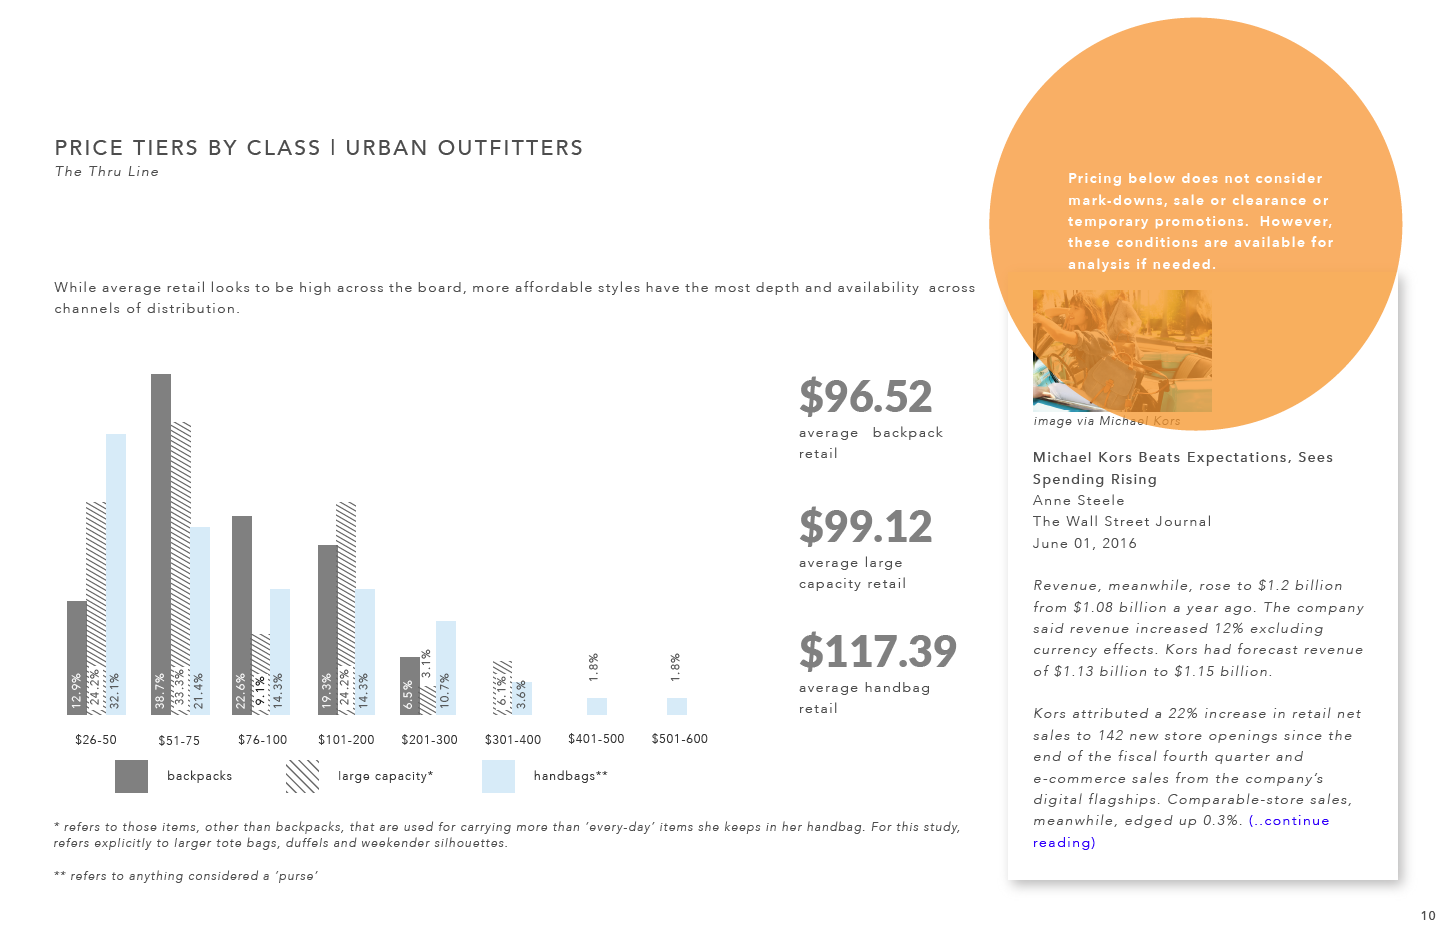Select the hatched large capacity legend swatch
Screen dimensions: 1448x937
pyautogui.click(x=302, y=776)
